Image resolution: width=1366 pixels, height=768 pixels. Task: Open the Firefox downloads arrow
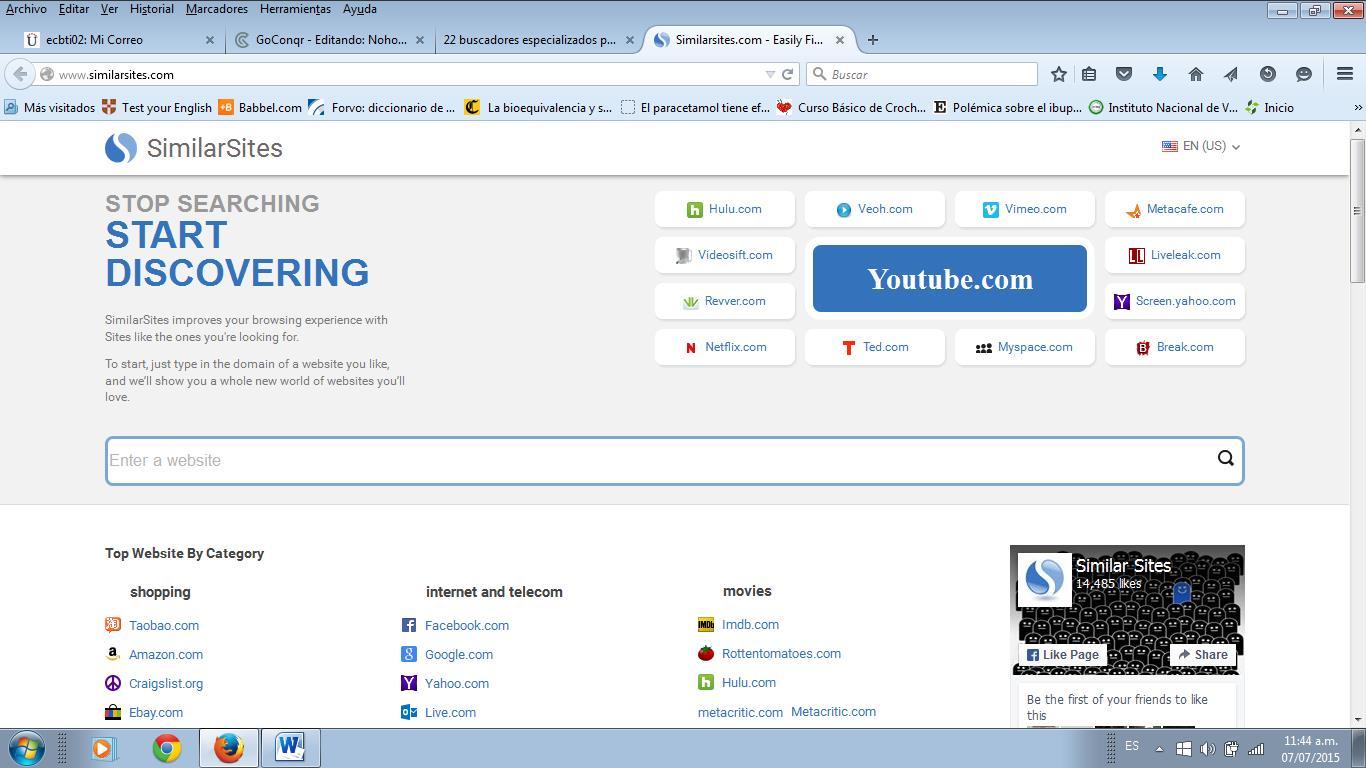pyautogui.click(x=1160, y=74)
